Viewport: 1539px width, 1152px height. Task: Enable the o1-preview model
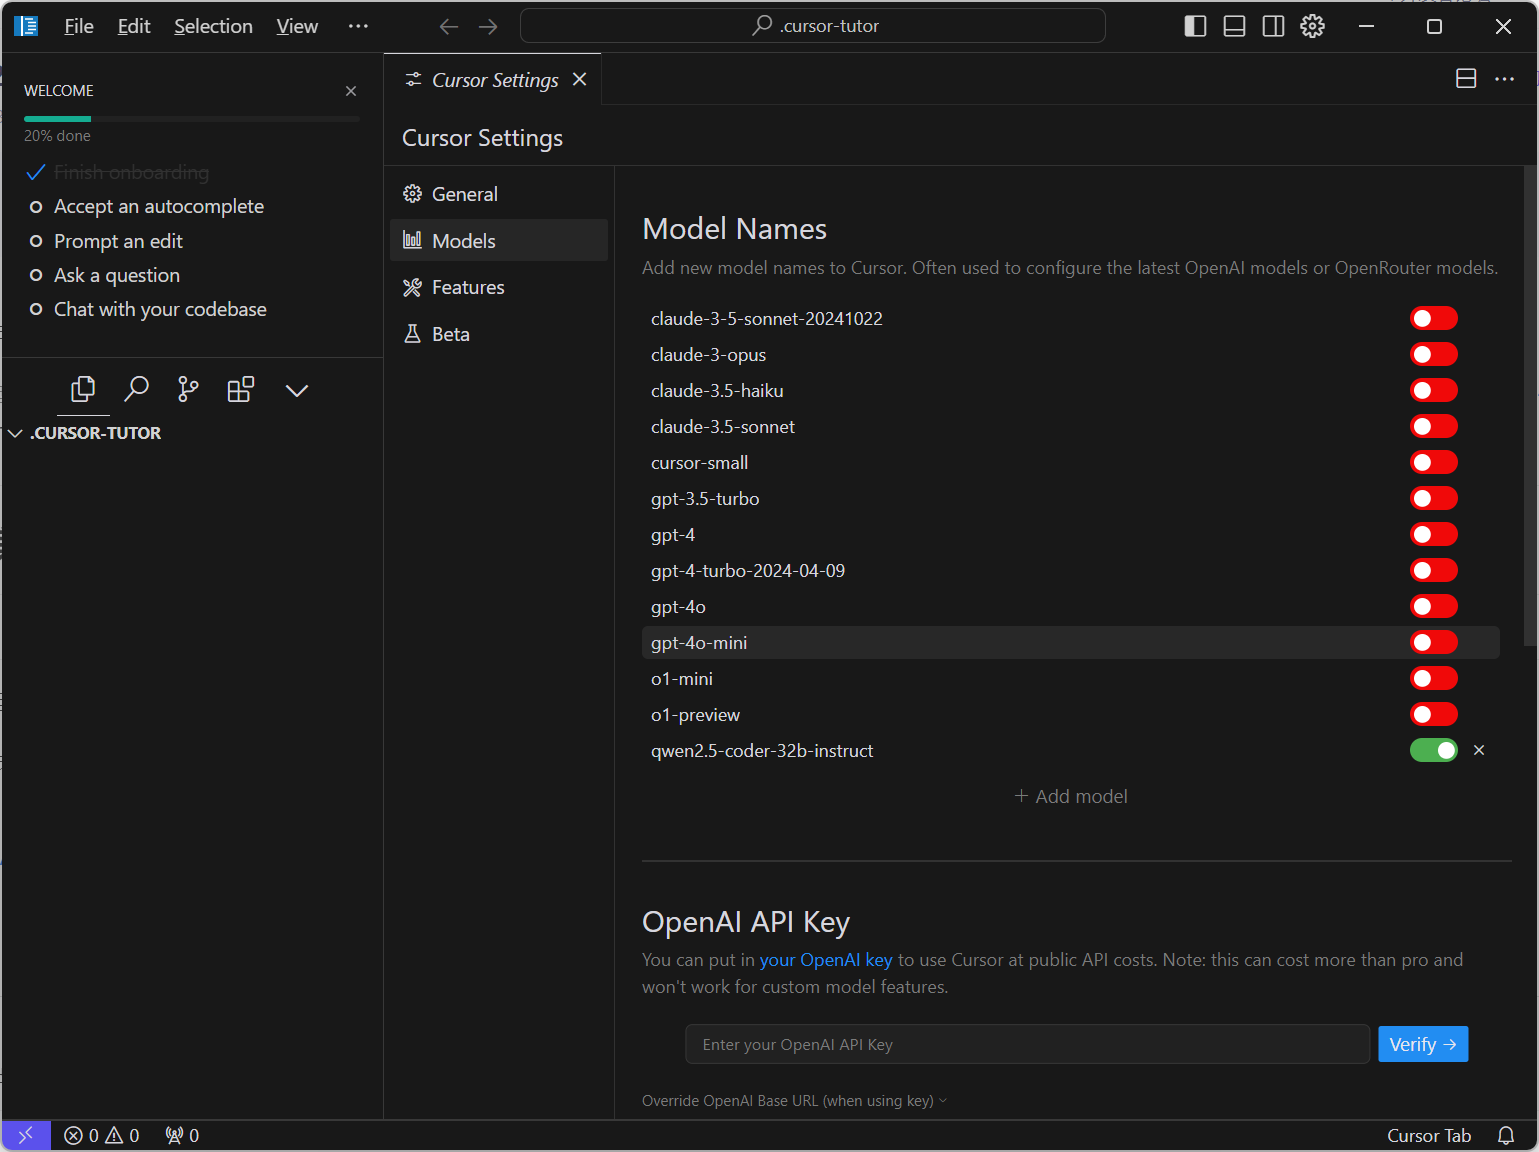[1434, 714]
